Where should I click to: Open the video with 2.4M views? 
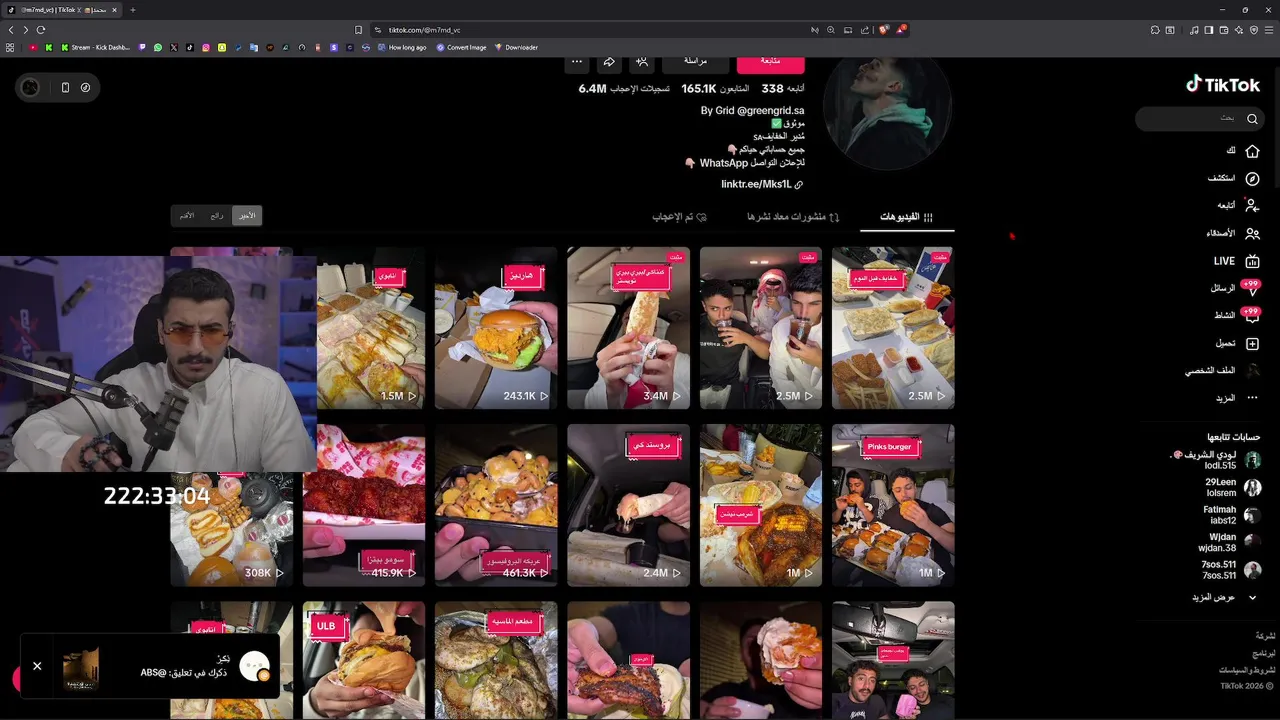(x=628, y=505)
